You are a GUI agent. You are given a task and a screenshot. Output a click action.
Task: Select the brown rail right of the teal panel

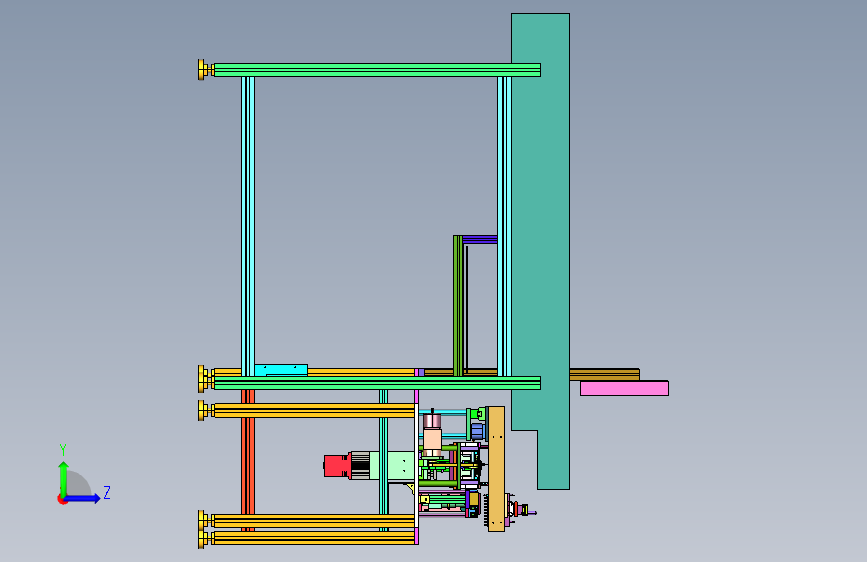click(604, 374)
